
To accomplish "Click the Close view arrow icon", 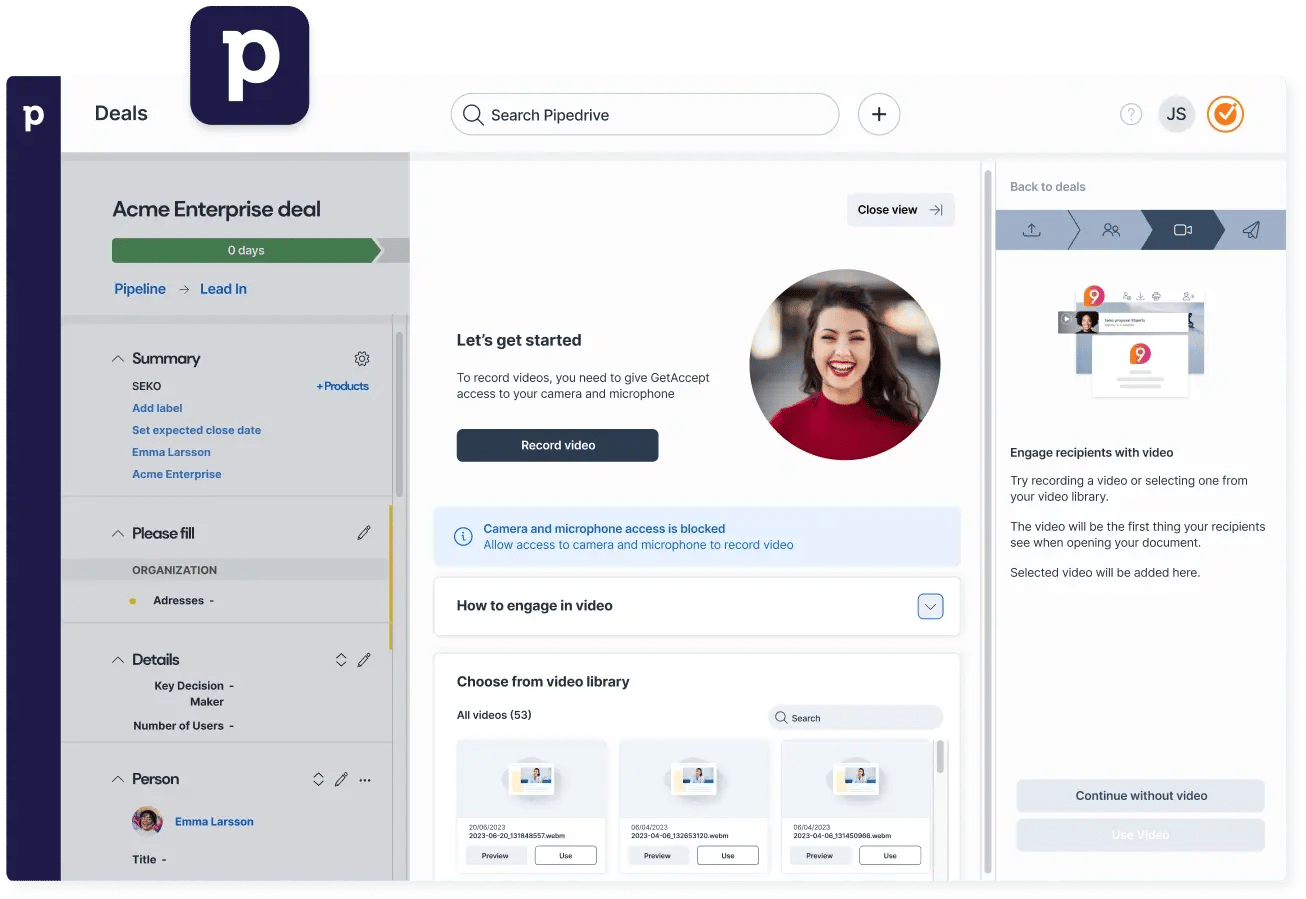I will 936,210.
